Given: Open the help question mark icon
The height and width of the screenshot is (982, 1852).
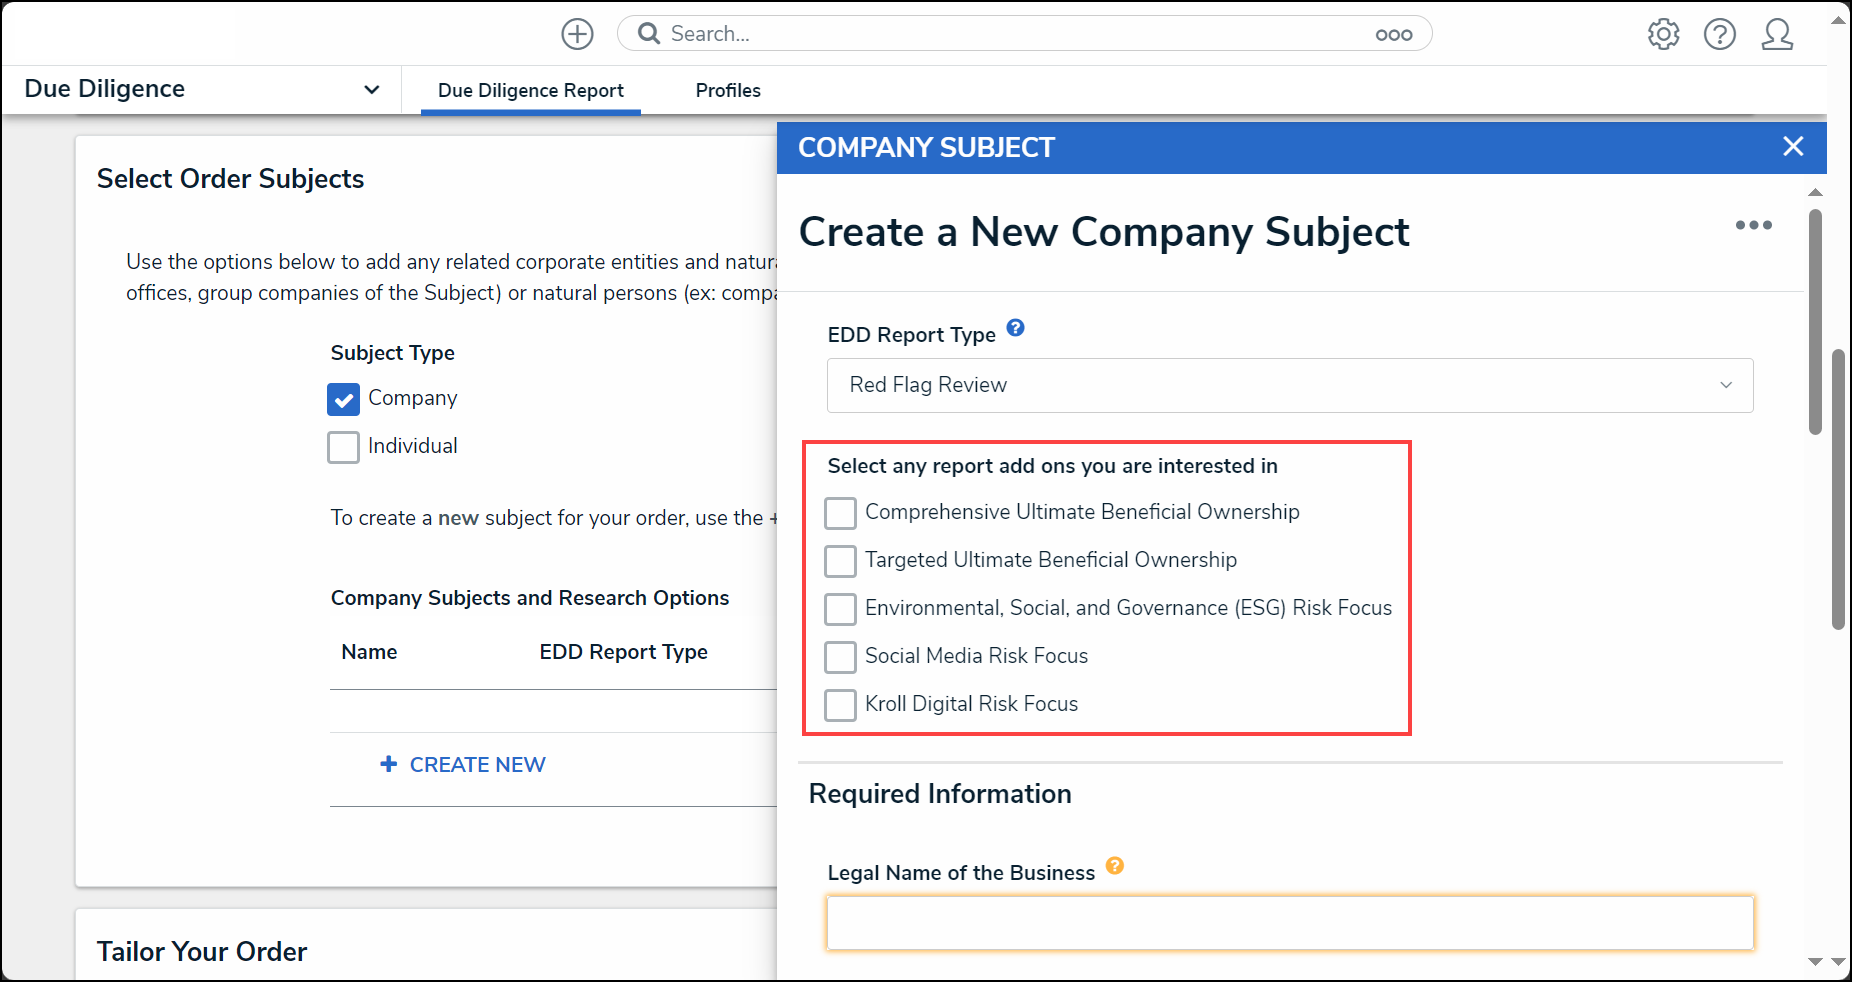Looking at the screenshot, I should [1720, 34].
